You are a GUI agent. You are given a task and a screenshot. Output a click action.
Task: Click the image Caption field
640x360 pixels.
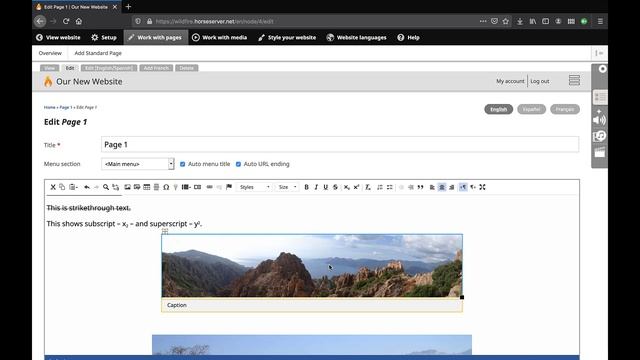pos(312,305)
